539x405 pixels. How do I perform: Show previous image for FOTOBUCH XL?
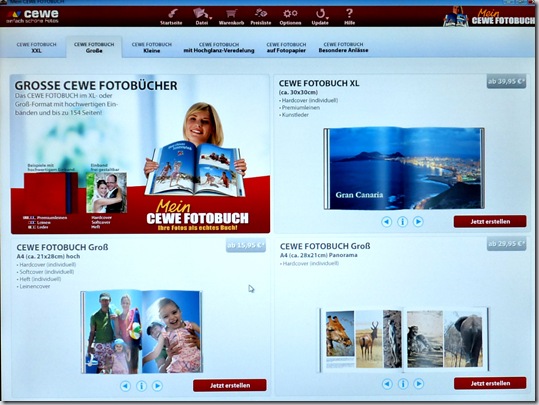(x=387, y=222)
